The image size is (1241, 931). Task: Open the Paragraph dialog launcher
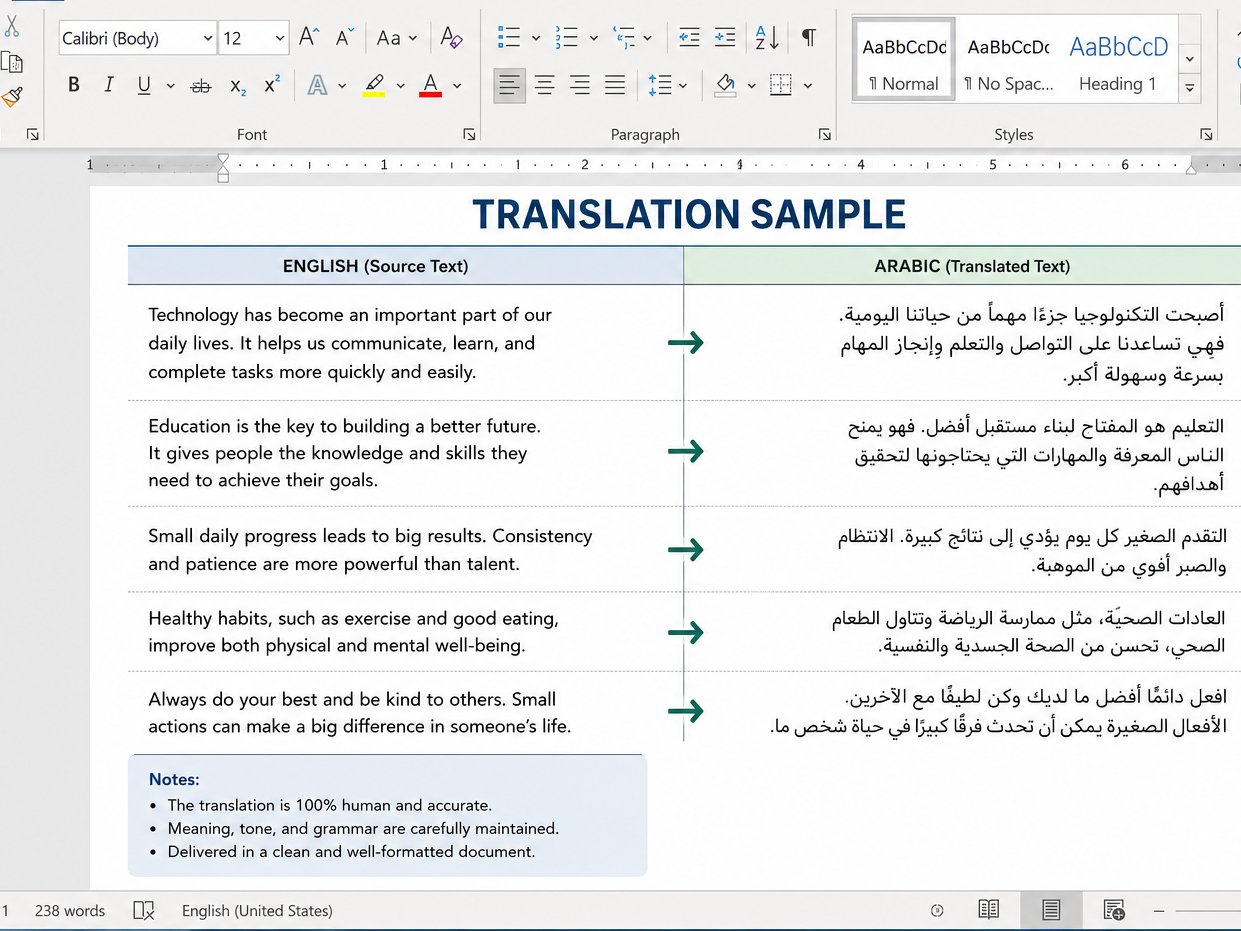(x=825, y=134)
